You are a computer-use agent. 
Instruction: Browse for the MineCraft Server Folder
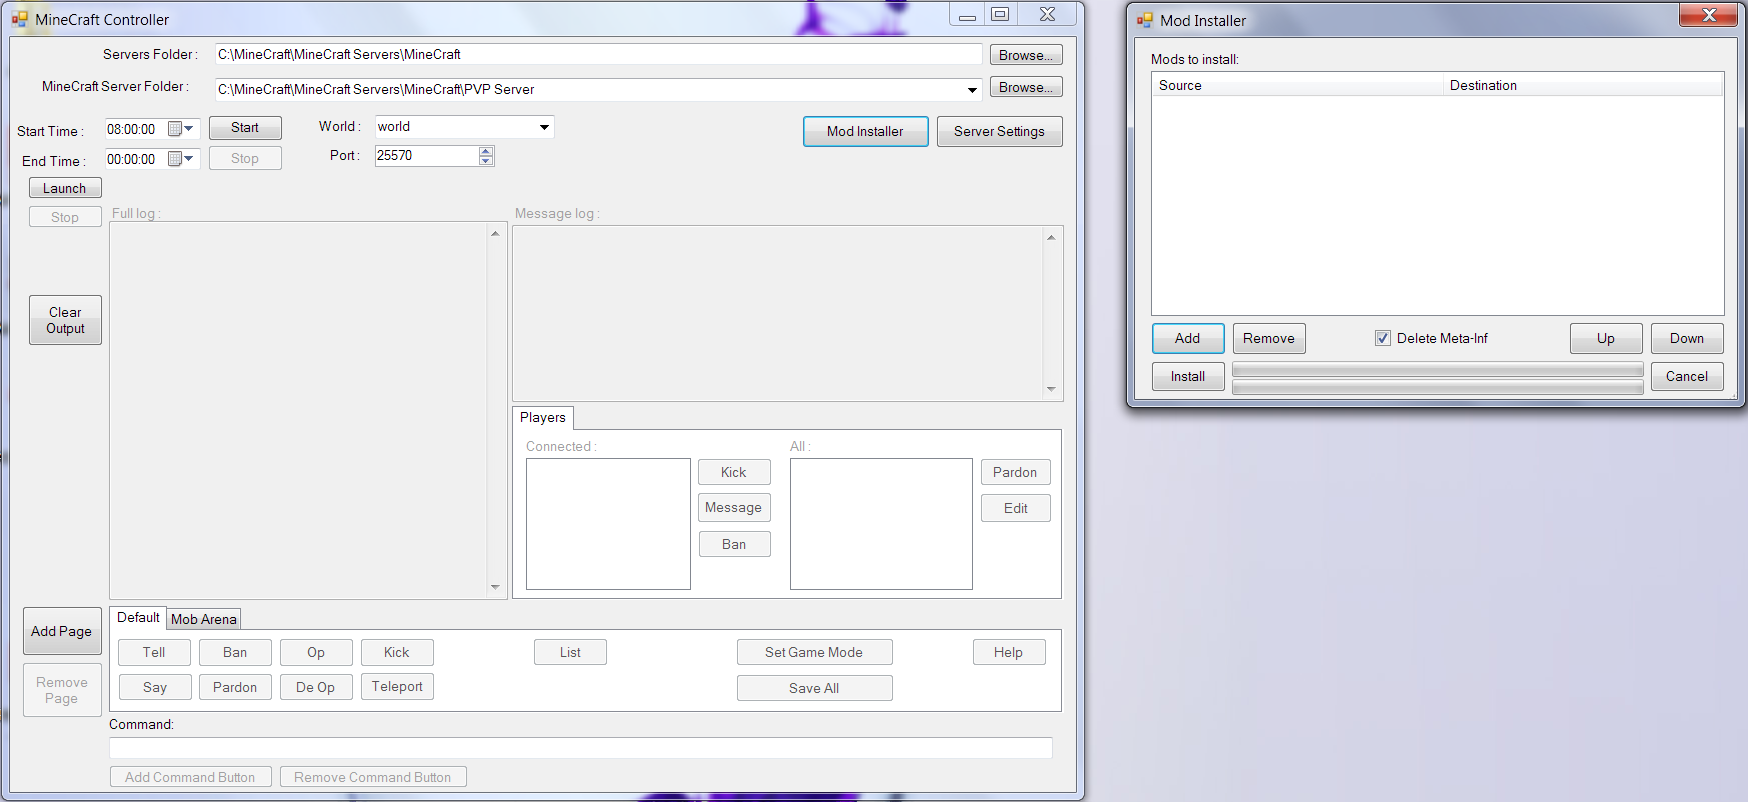[1026, 87]
